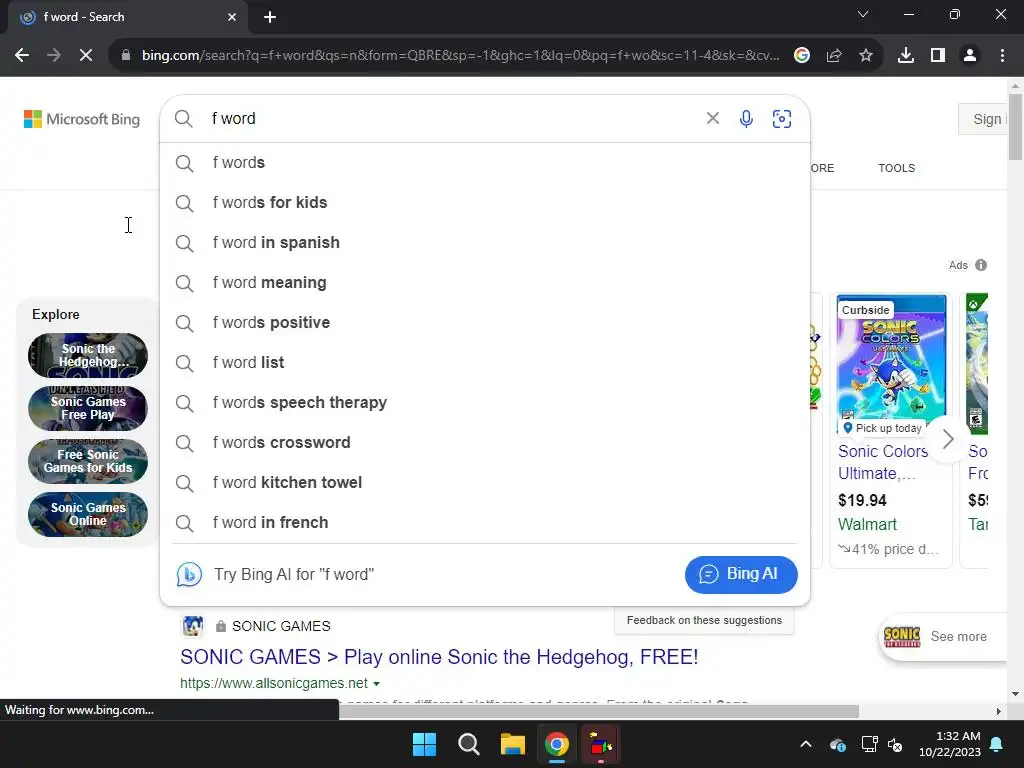Clear the search box with X
Image resolution: width=1024 pixels, height=768 pixels.
[712, 118]
